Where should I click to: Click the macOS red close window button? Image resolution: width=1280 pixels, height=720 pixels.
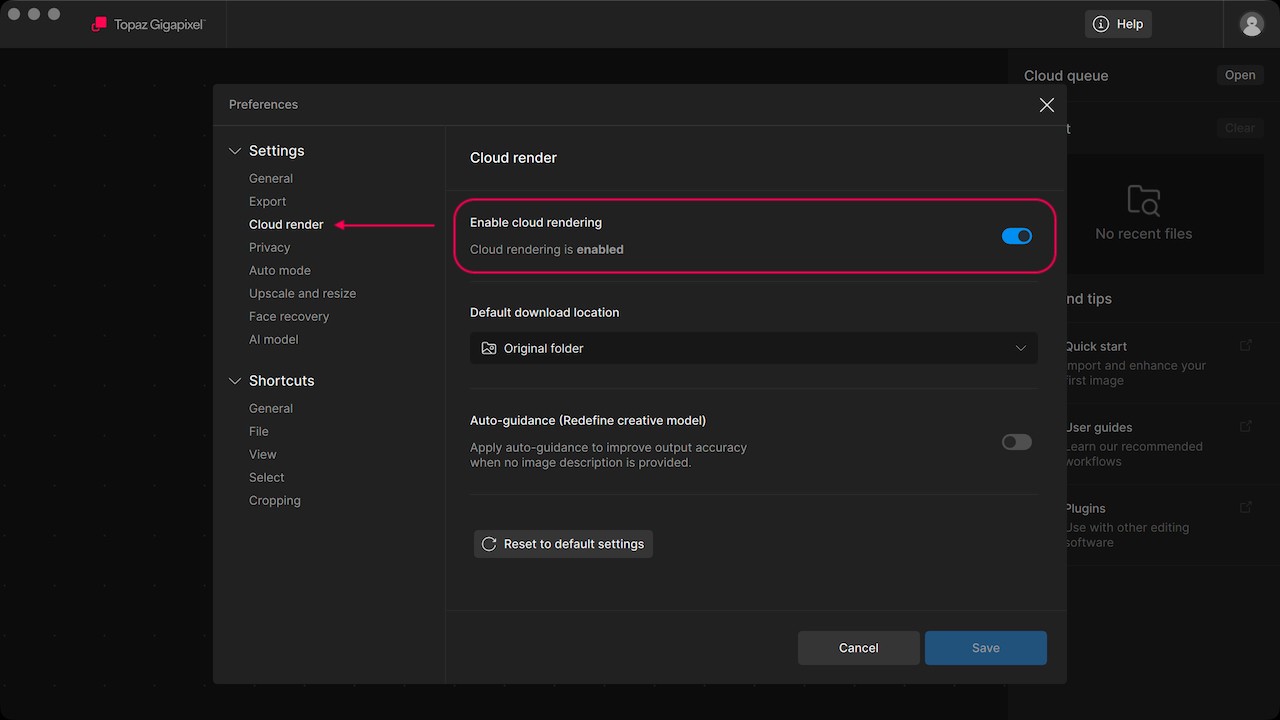point(14,14)
